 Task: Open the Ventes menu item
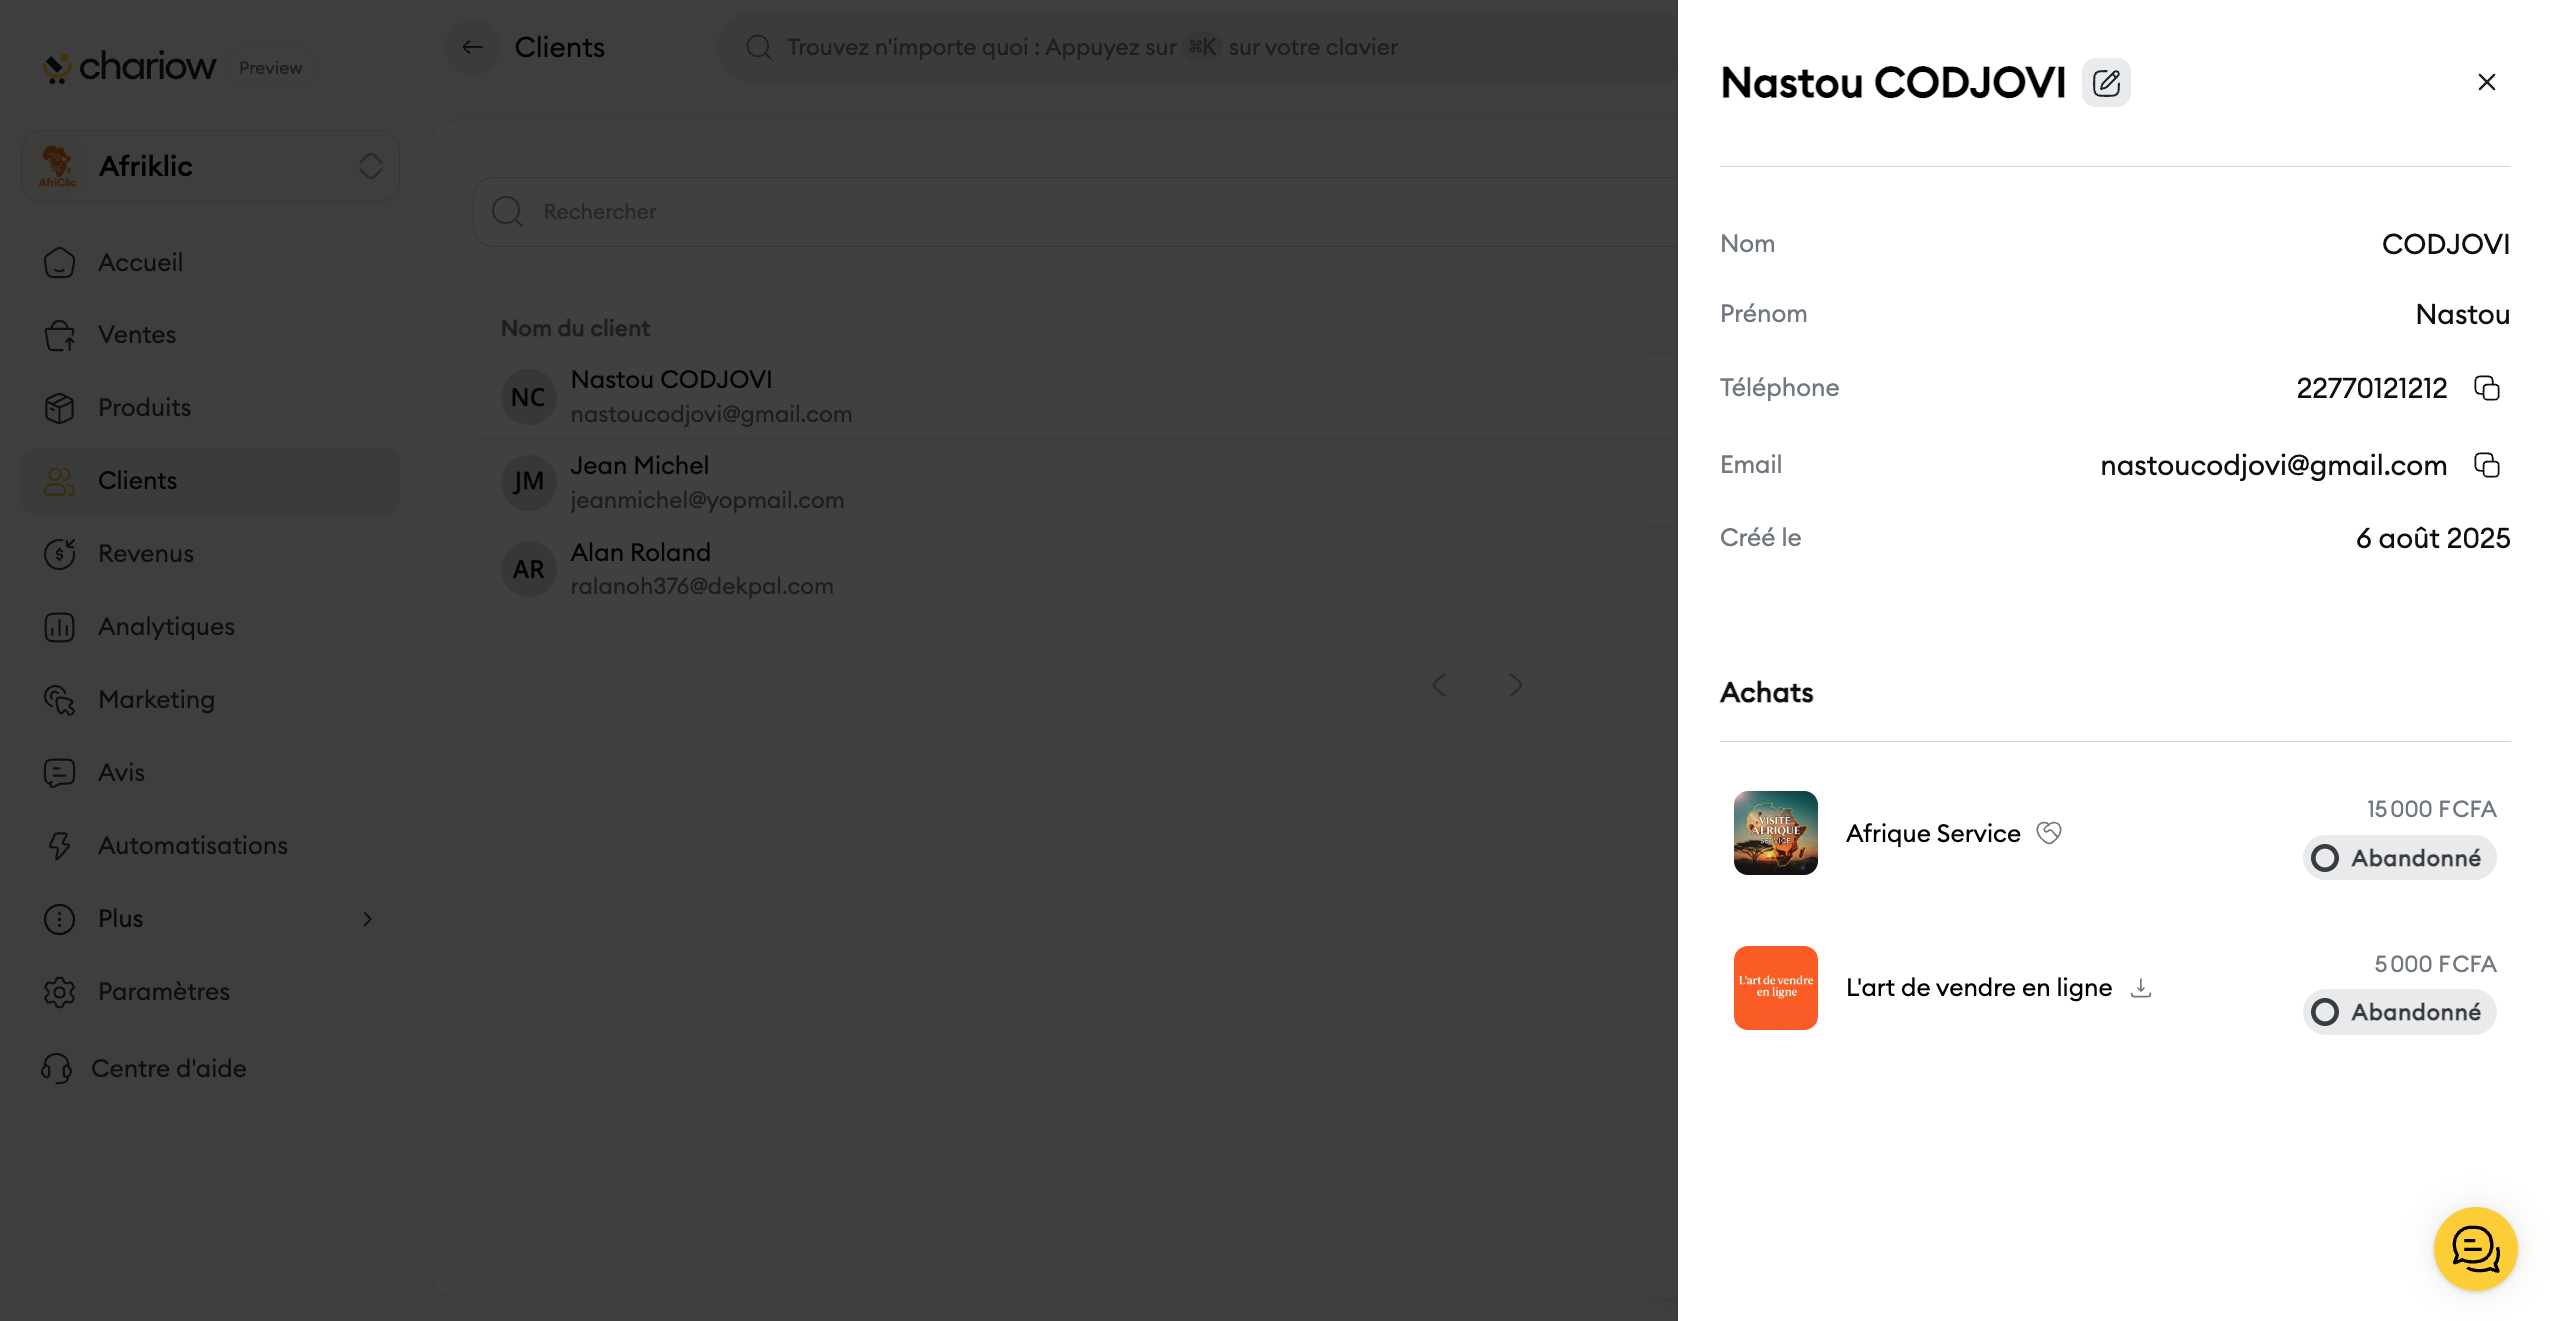pyautogui.click(x=136, y=335)
